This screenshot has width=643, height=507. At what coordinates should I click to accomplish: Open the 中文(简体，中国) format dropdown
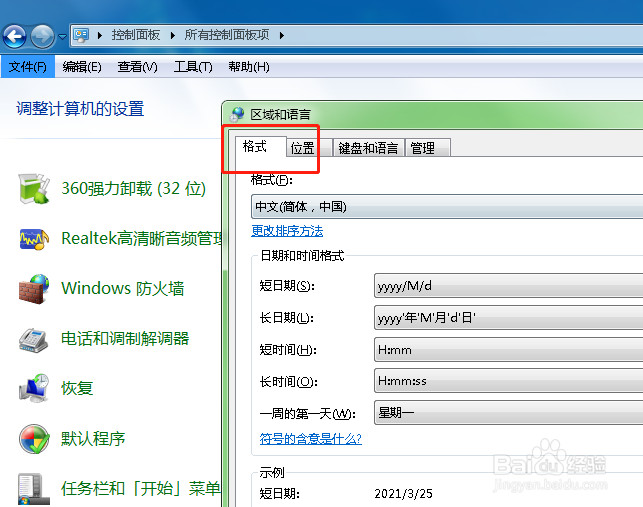447,207
